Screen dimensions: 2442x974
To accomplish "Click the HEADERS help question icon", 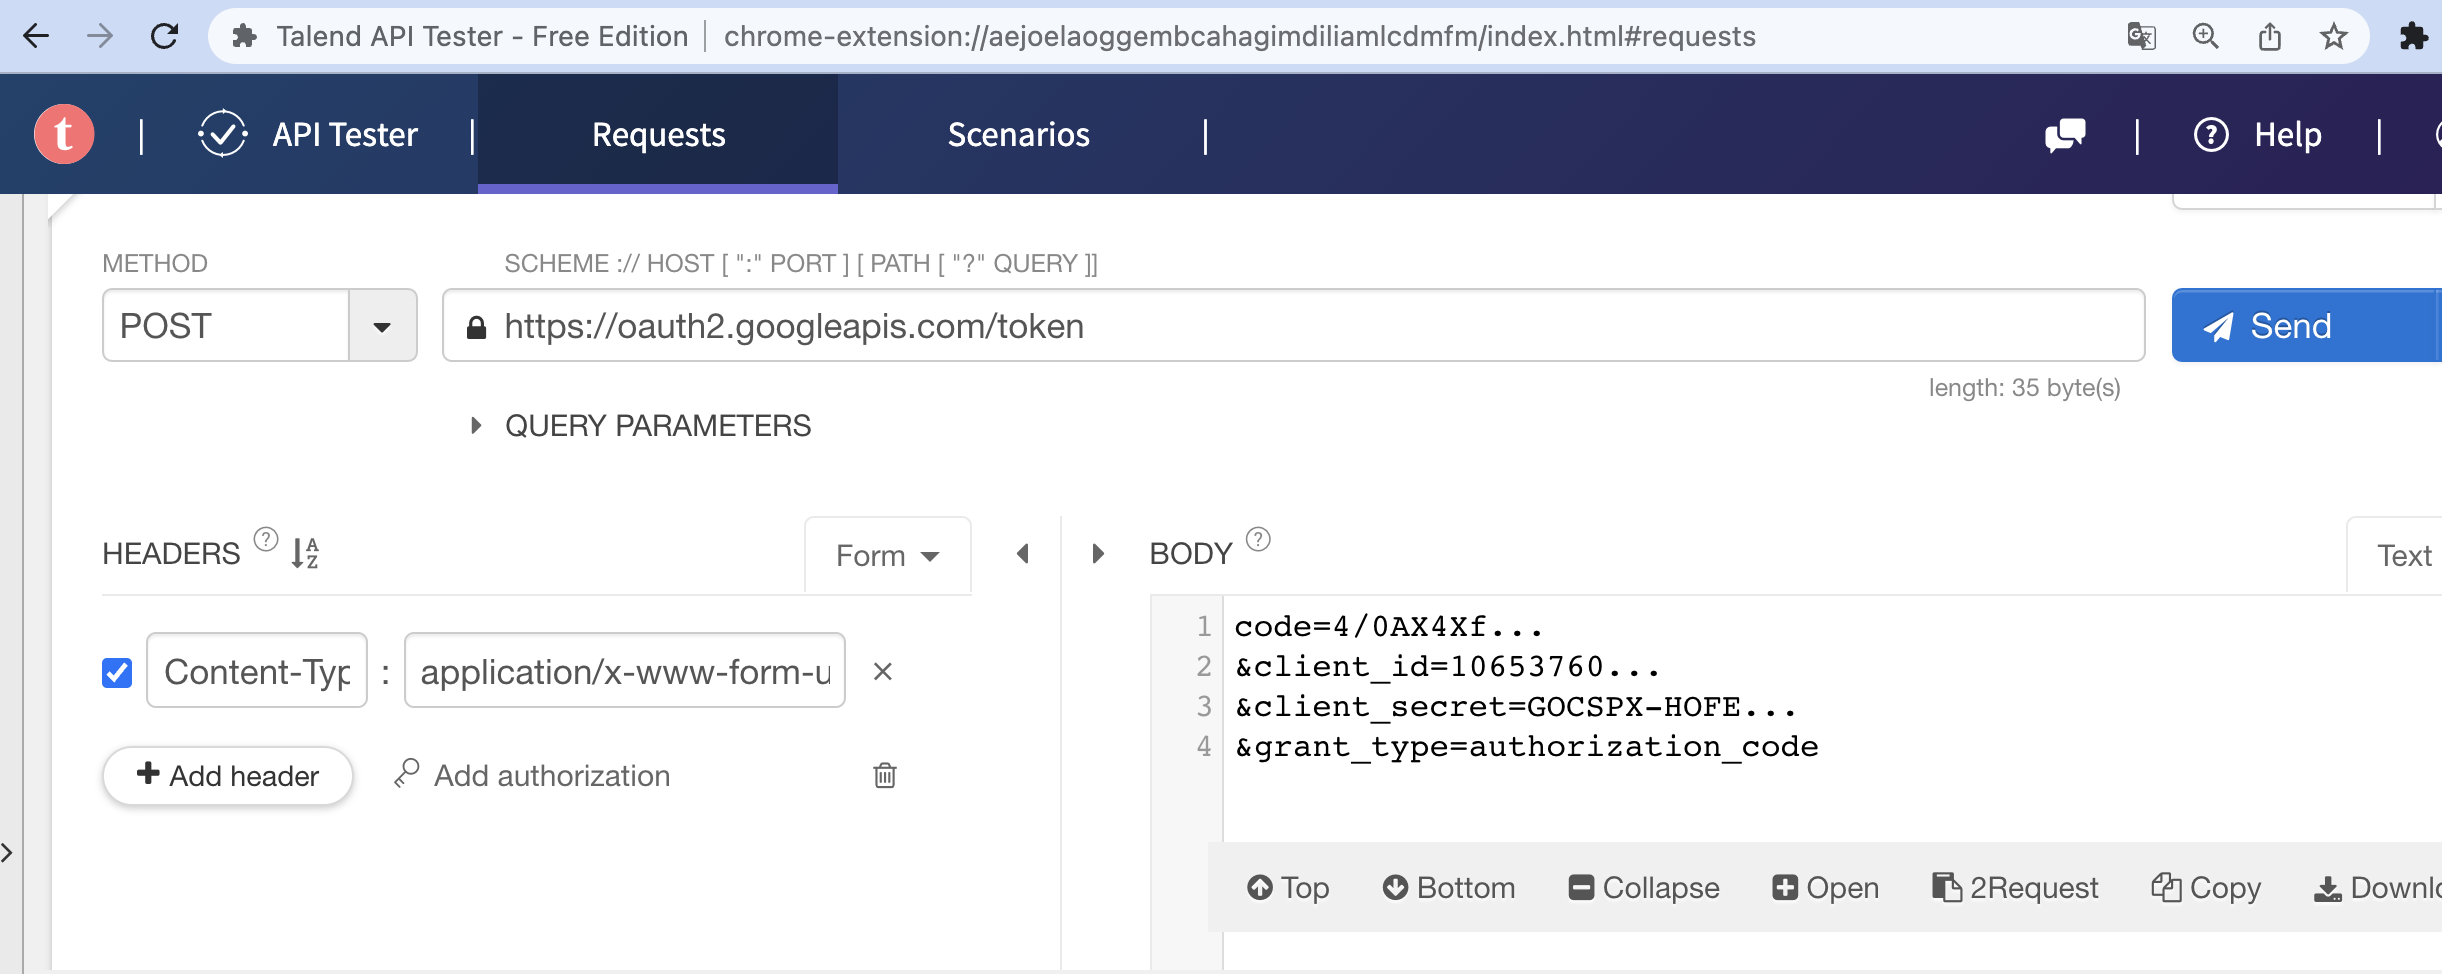I will pos(265,539).
